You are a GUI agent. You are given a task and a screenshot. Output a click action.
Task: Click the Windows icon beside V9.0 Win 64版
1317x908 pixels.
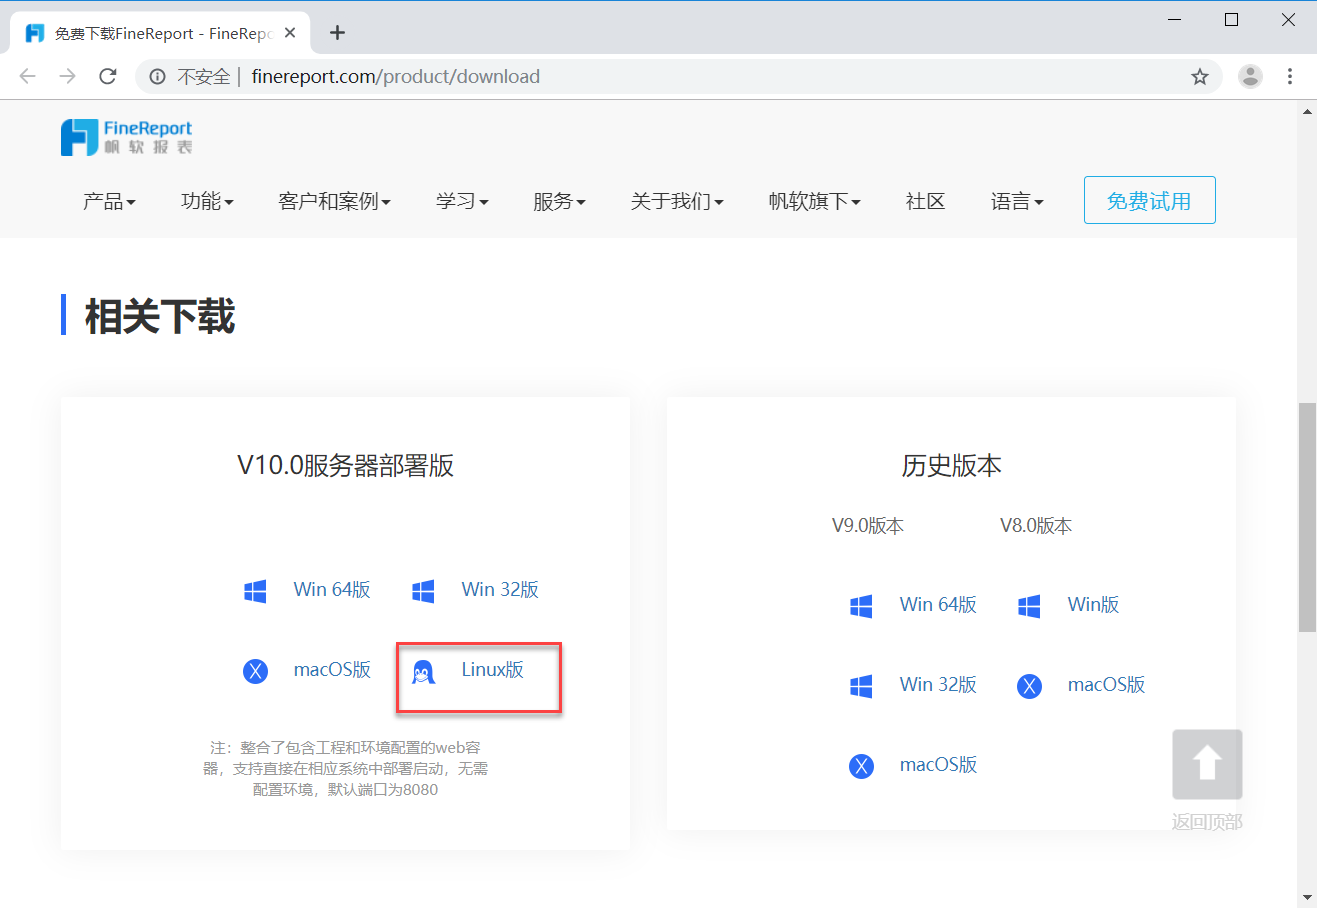tap(861, 606)
